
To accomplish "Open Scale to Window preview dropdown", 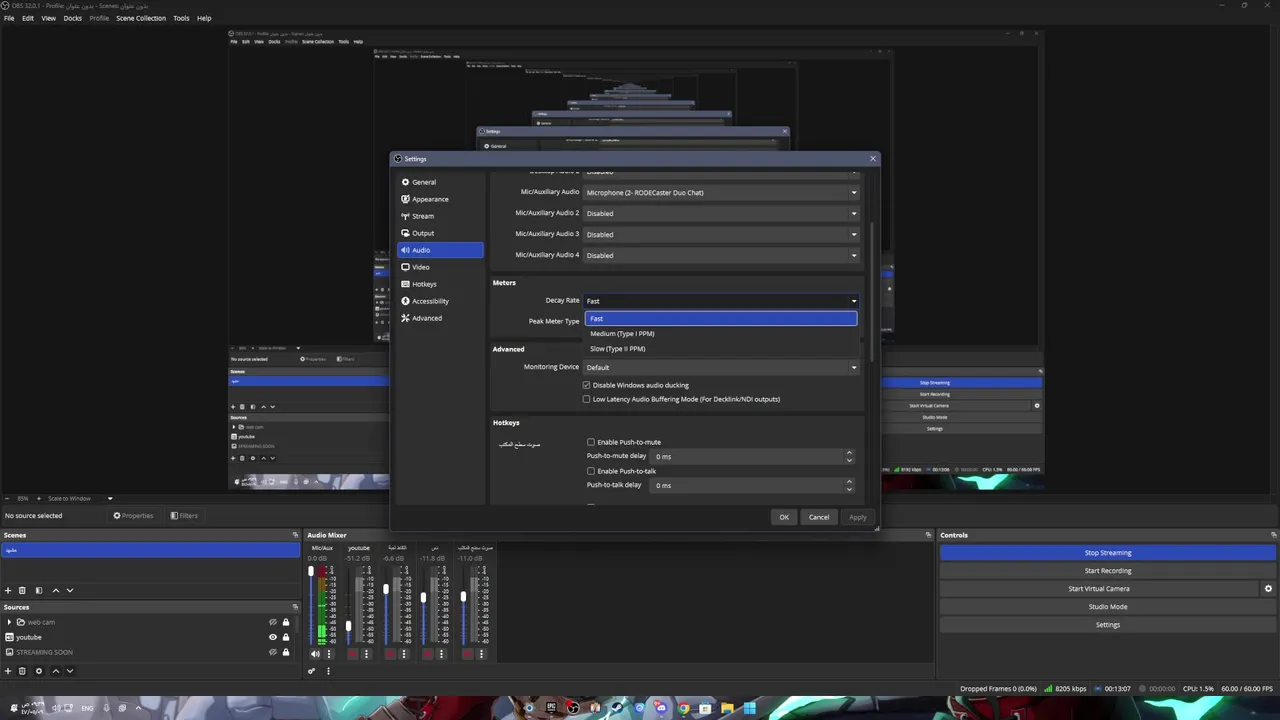I will pos(80,498).
